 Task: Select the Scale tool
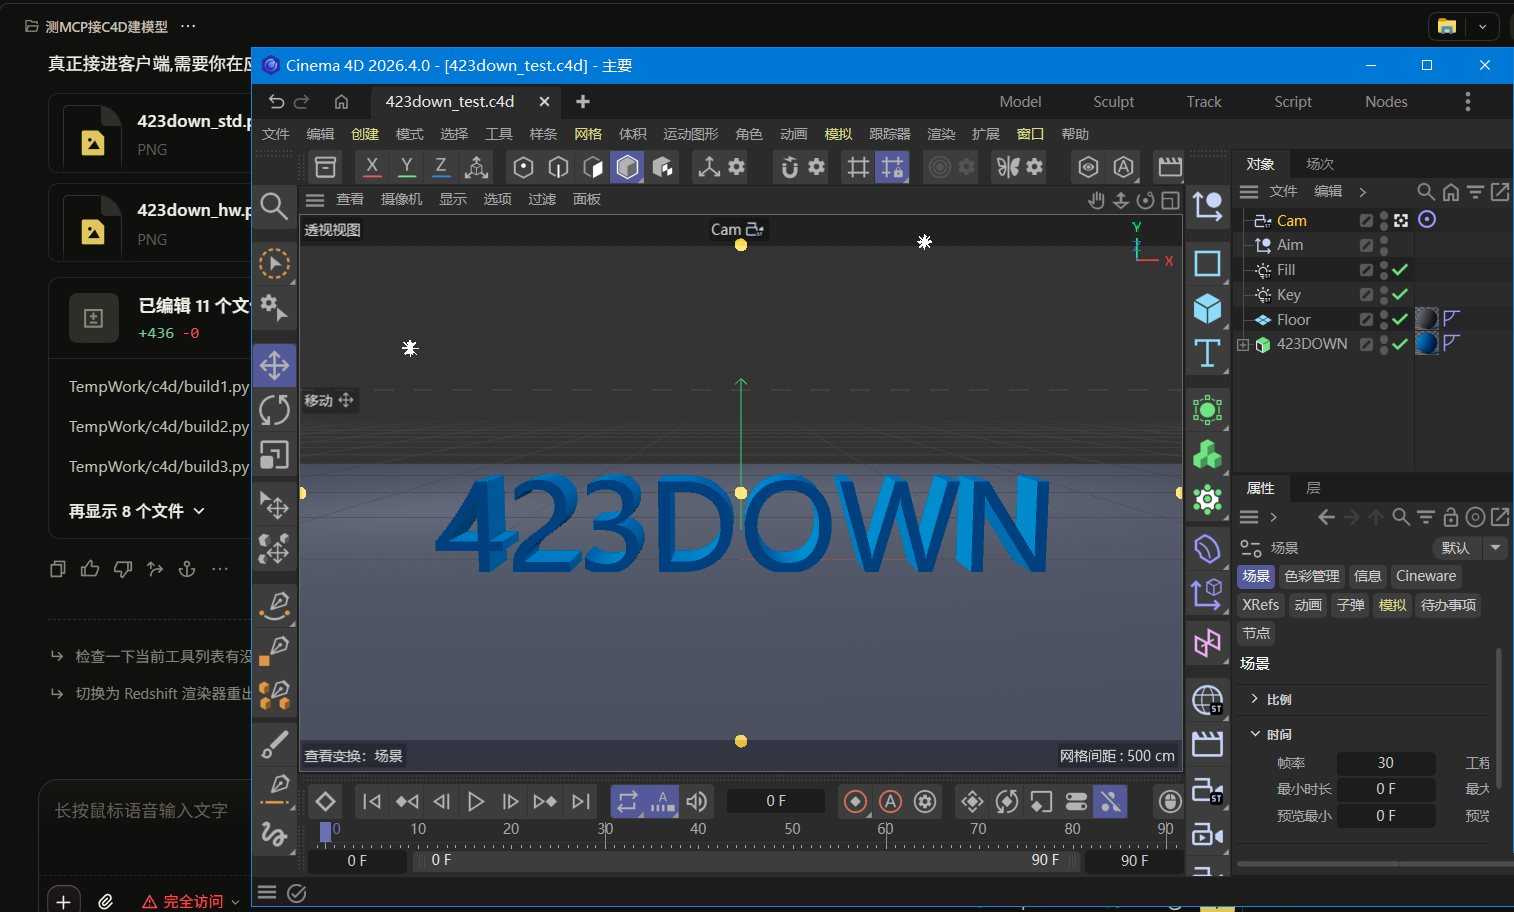tap(274, 455)
